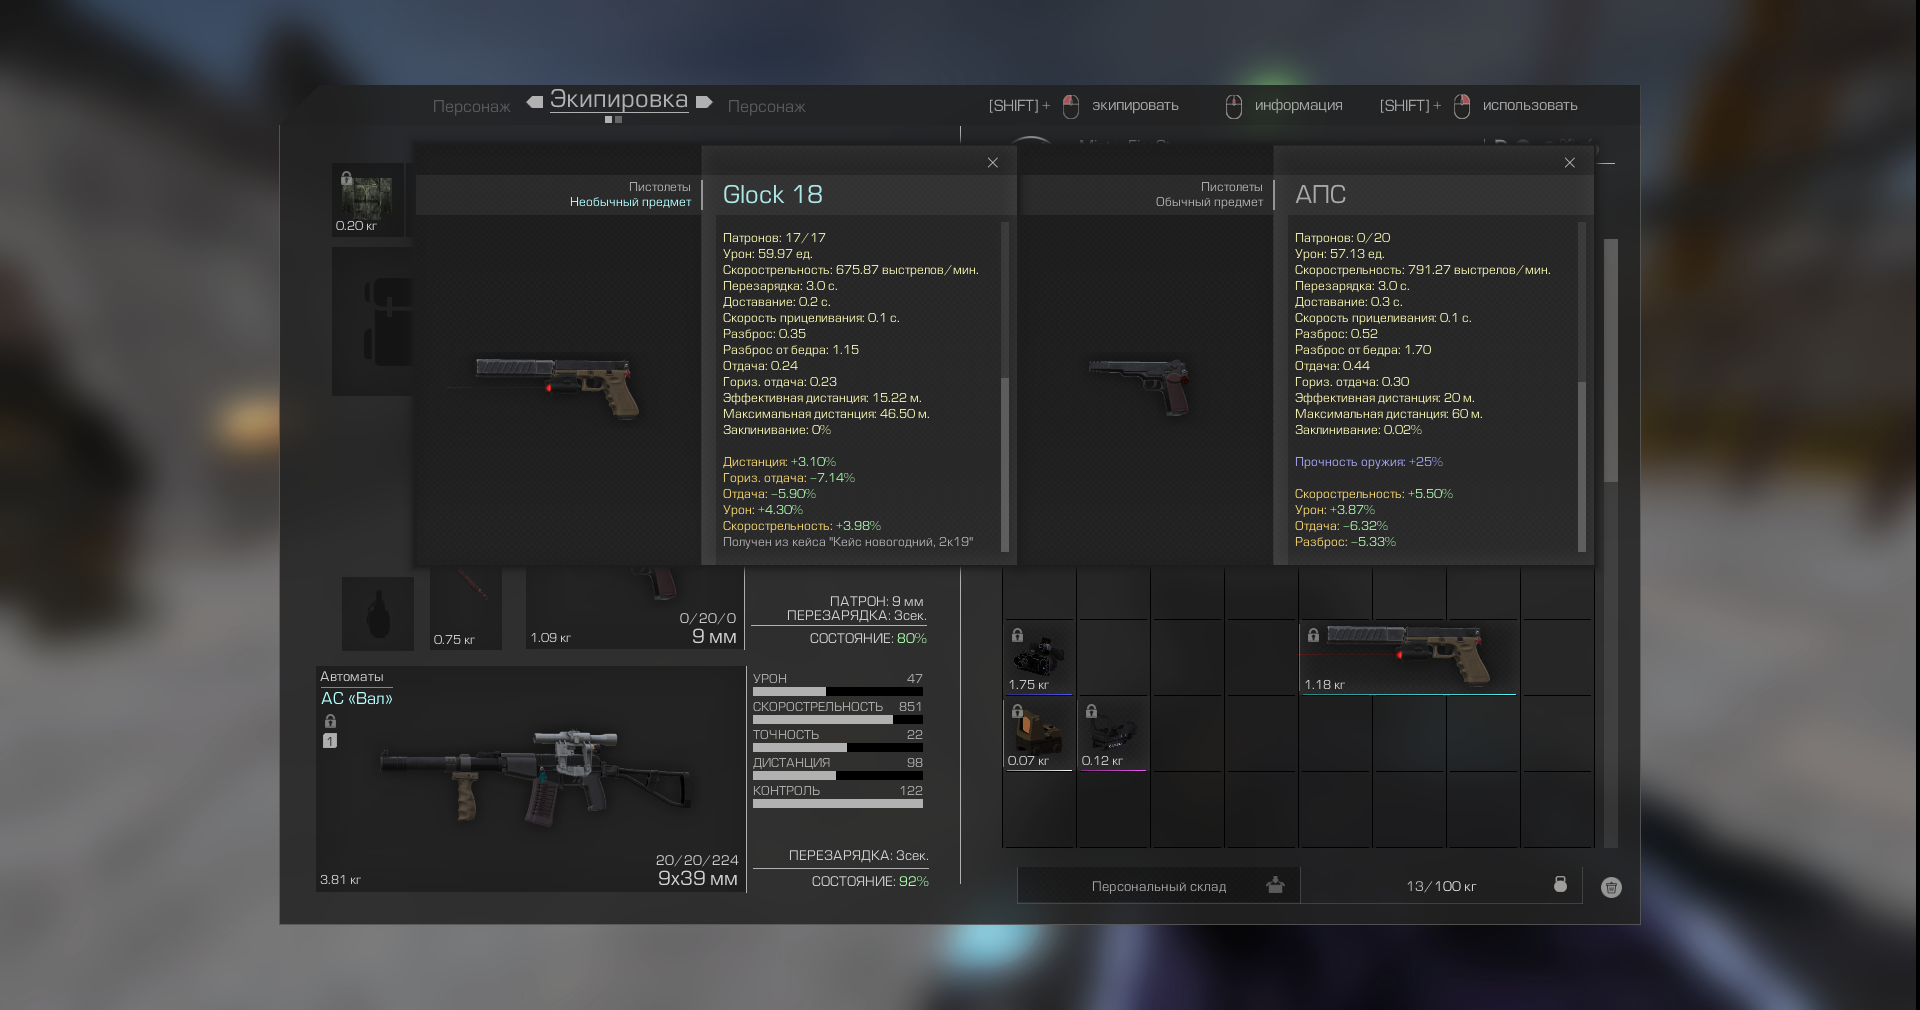Click slot number 1 badge
This screenshot has height=1010, width=1920.
[330, 741]
